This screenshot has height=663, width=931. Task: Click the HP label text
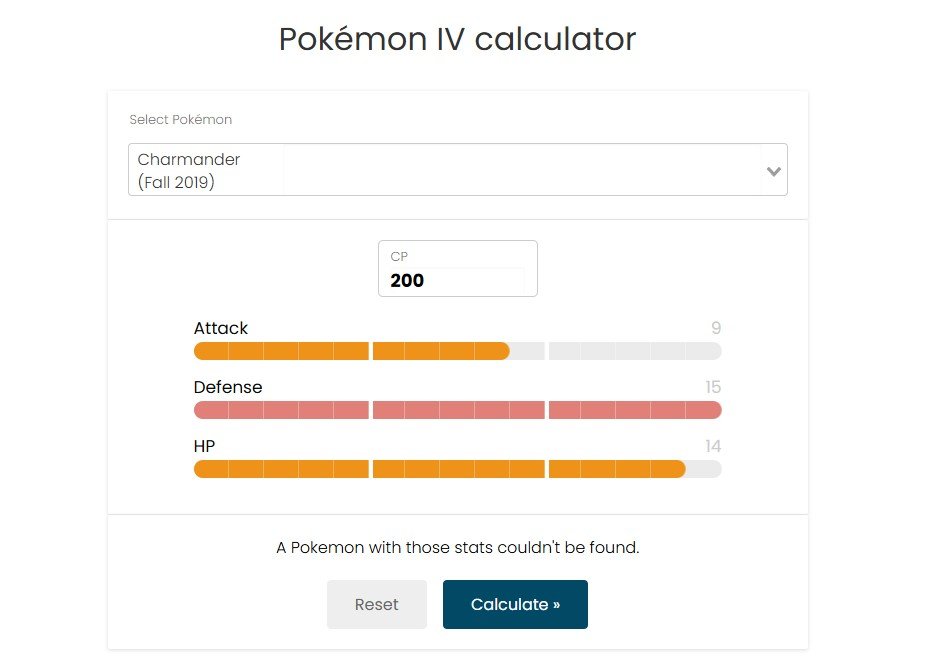pos(205,446)
